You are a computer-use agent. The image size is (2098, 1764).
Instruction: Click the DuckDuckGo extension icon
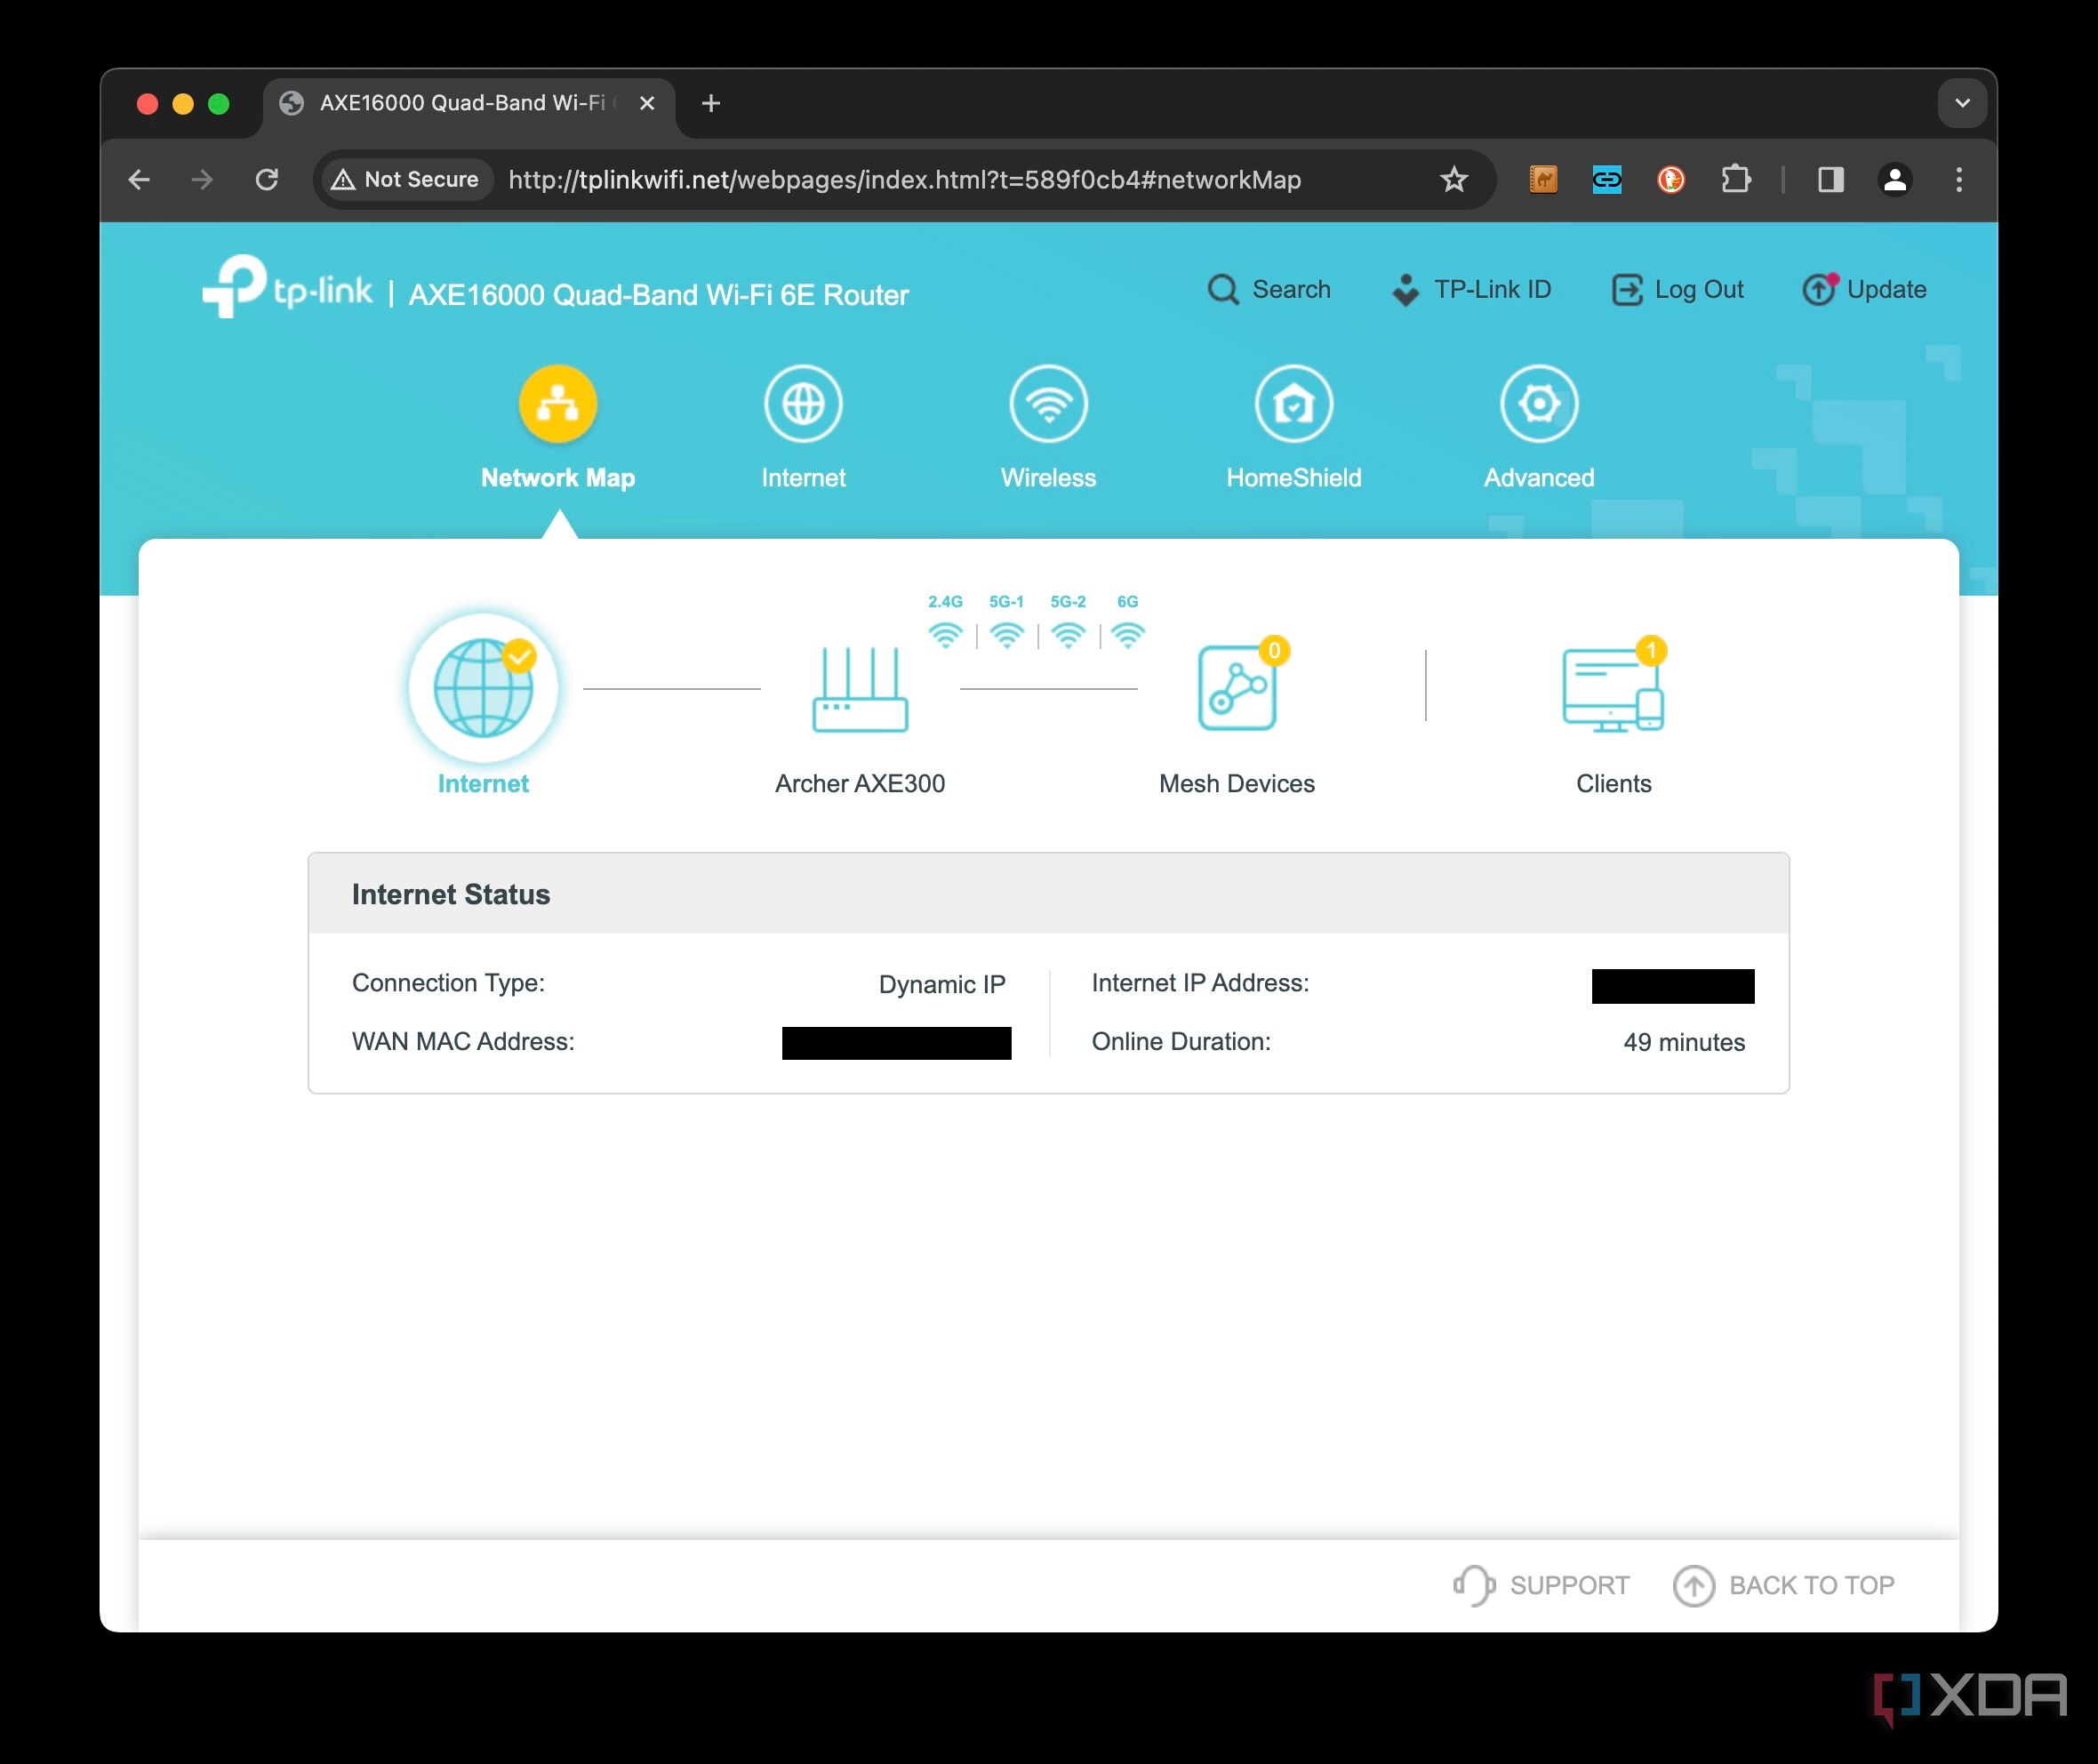click(1671, 180)
